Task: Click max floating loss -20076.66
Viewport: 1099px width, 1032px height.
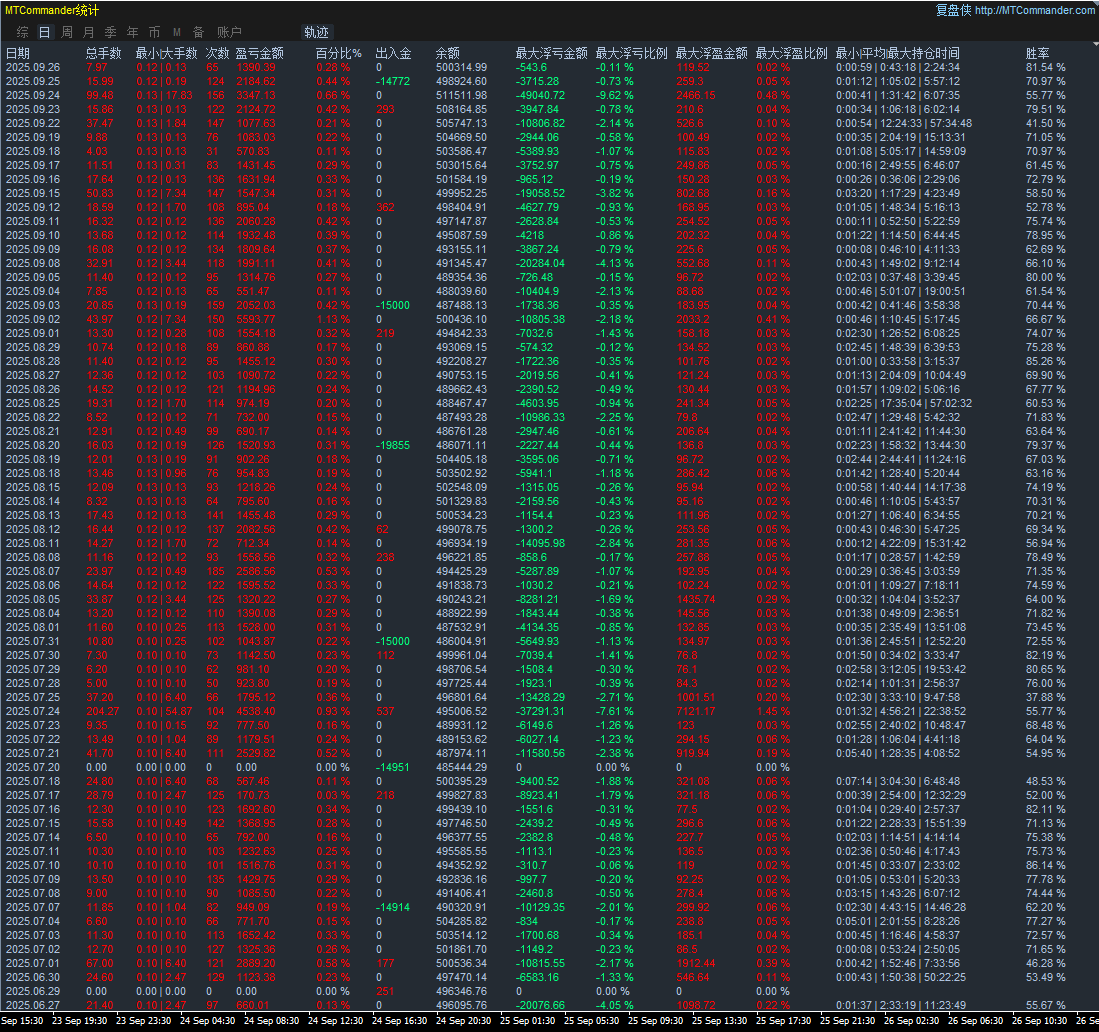Action: coord(540,1005)
